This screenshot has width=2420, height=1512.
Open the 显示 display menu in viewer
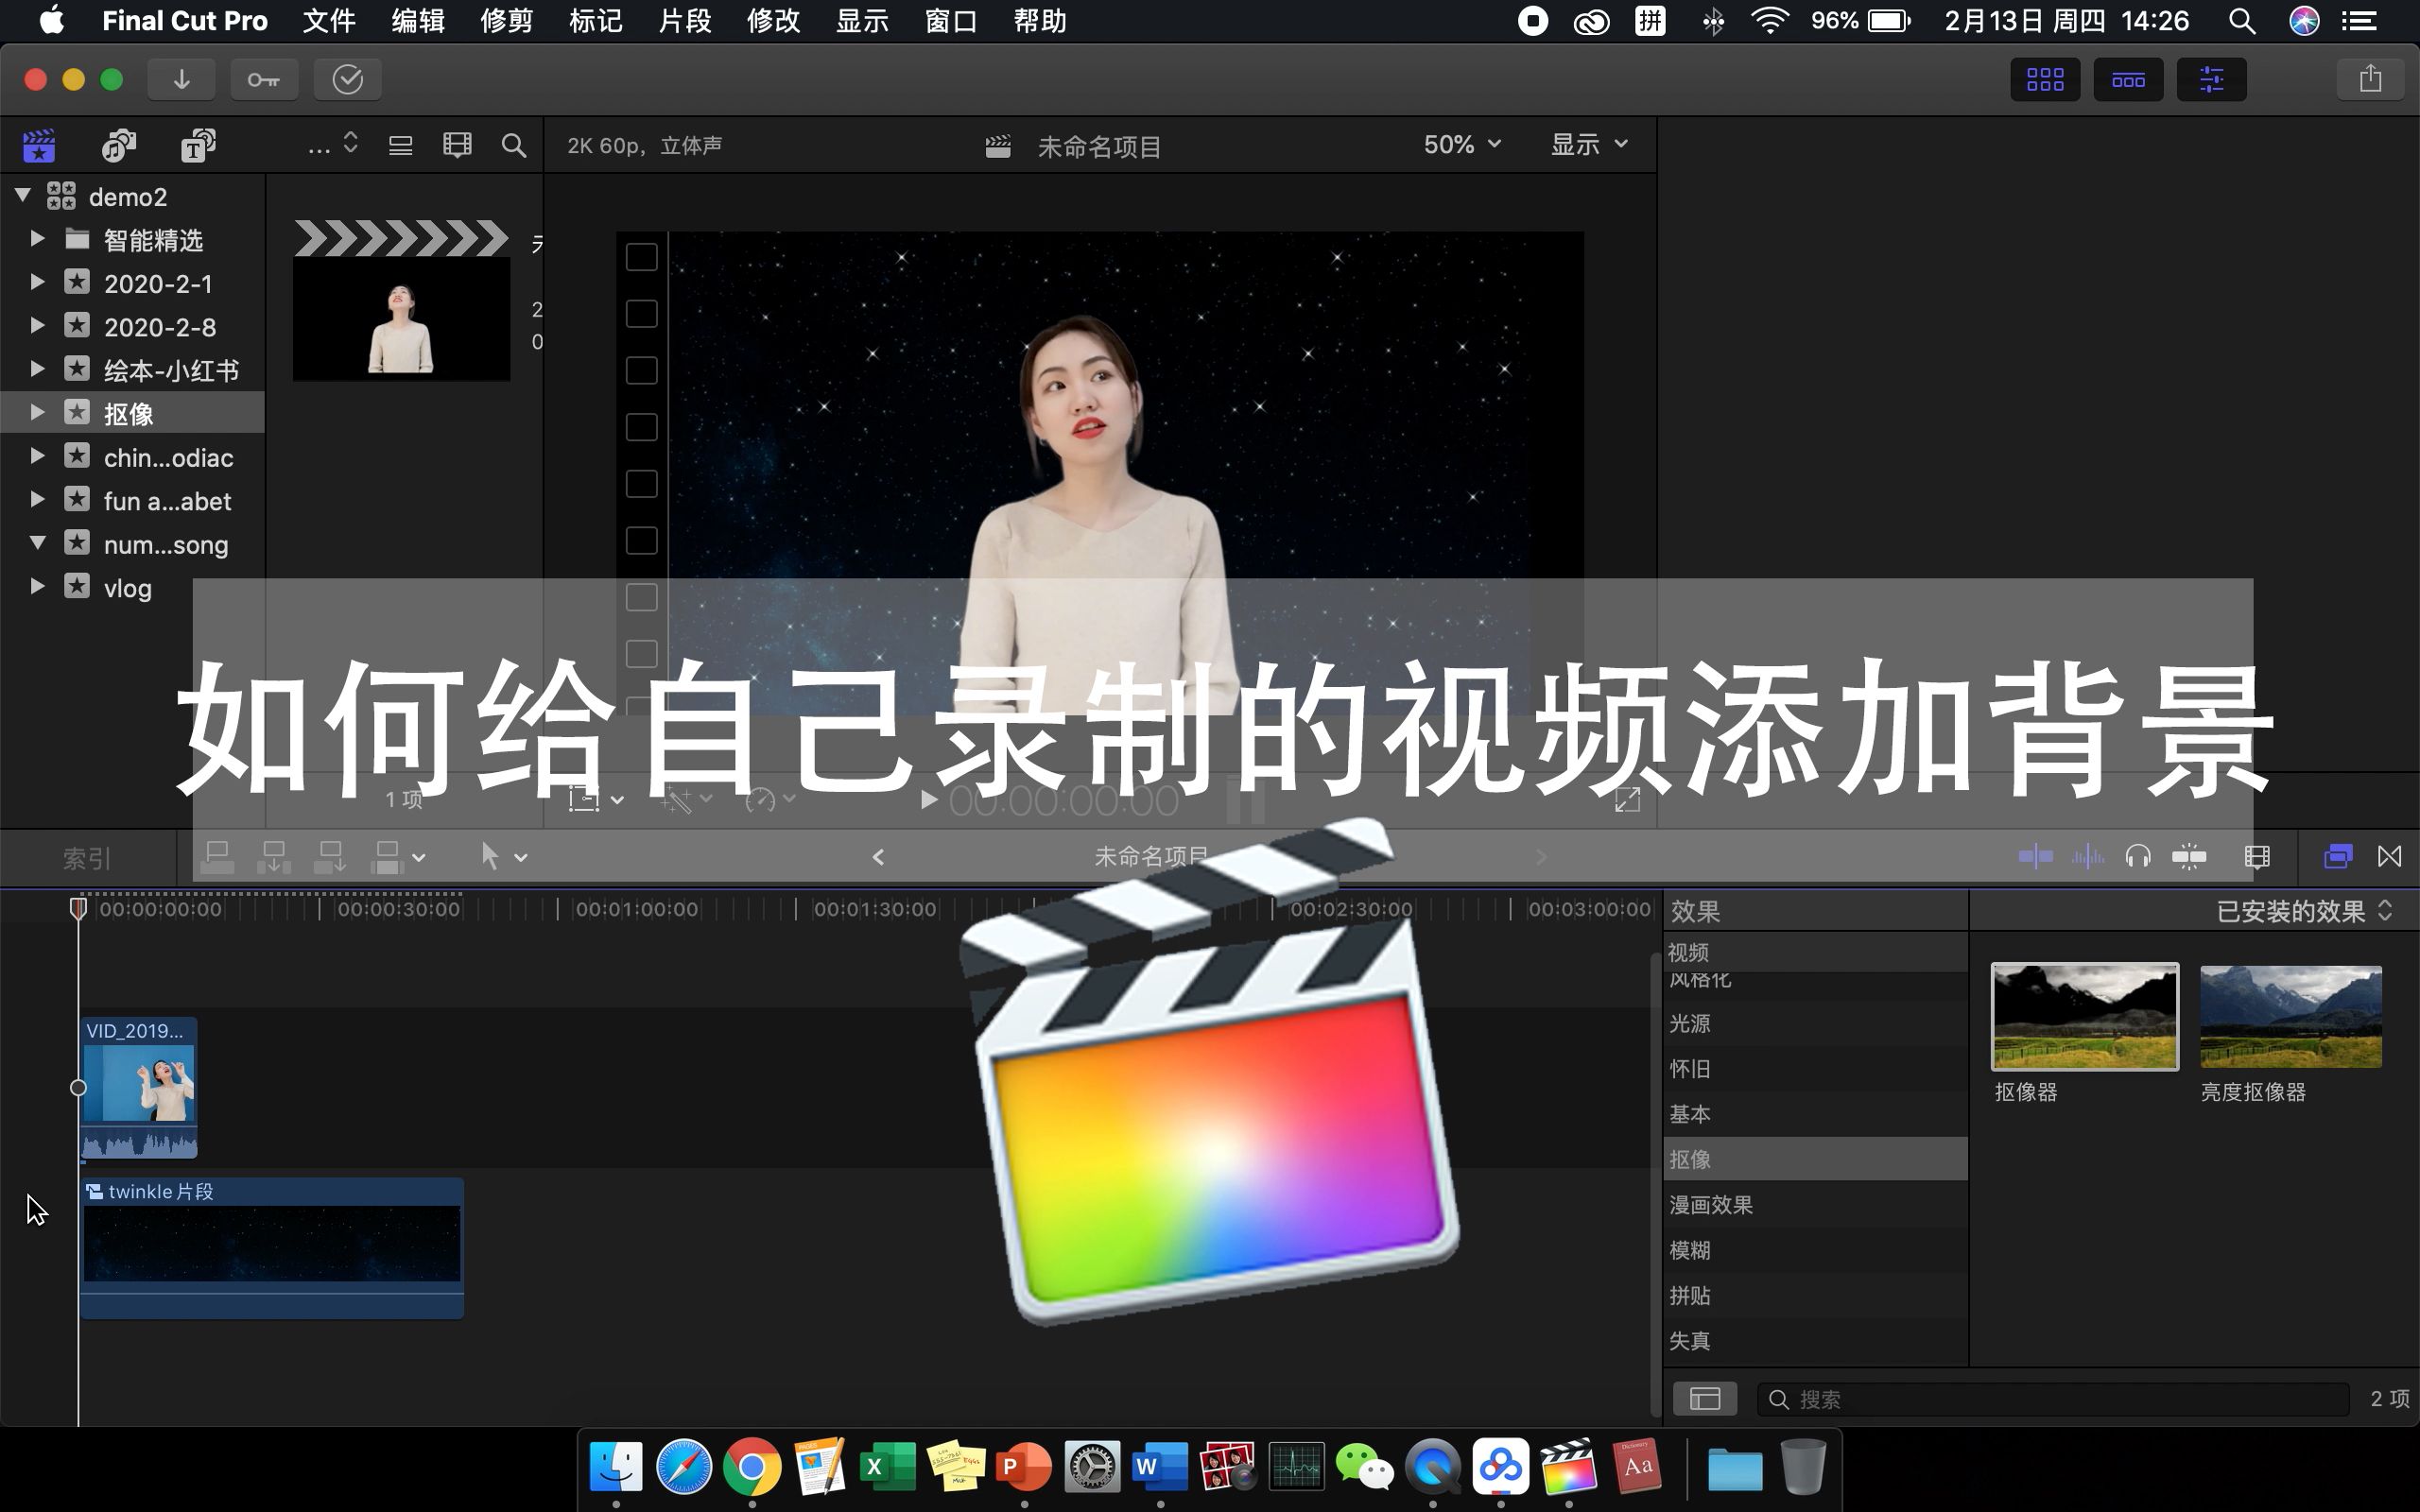coord(1583,145)
